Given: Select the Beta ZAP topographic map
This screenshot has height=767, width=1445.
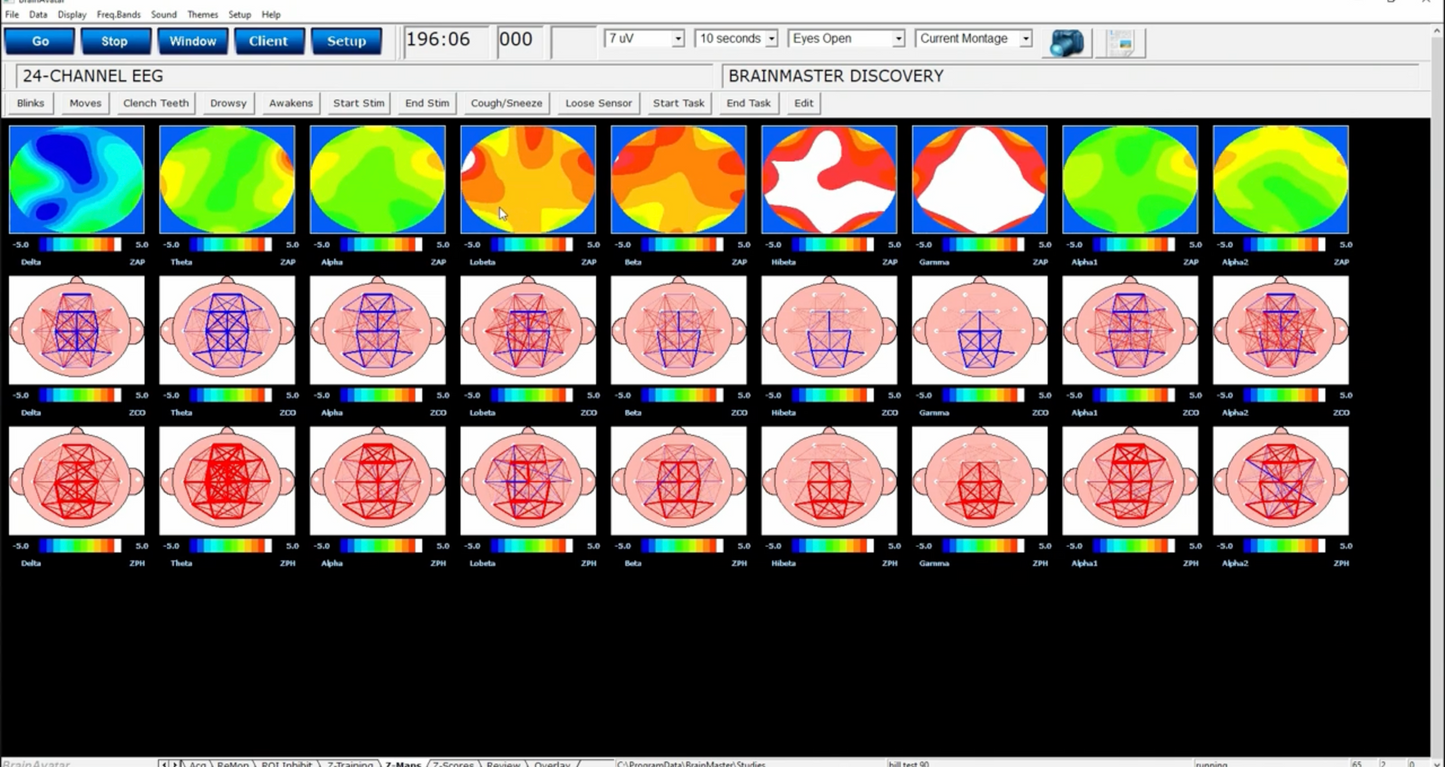Looking at the screenshot, I should pos(679,180).
